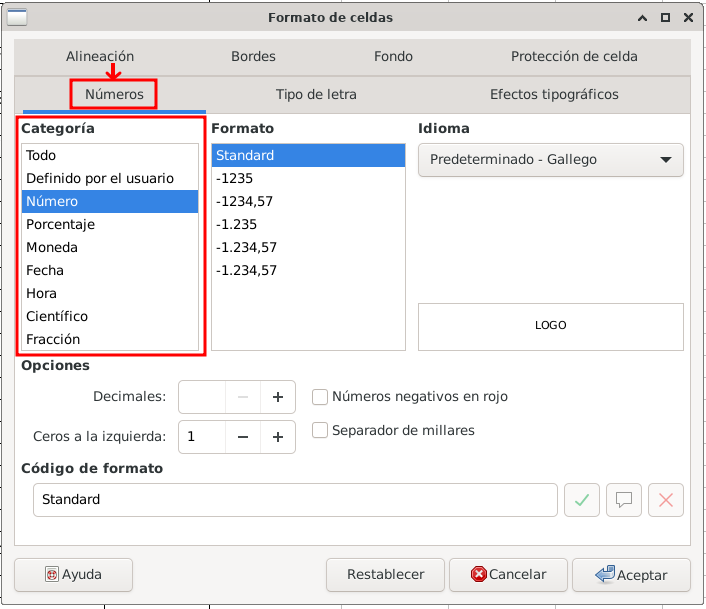
Task: Switch to the Tipo de letra tab
Action: [x=316, y=95]
